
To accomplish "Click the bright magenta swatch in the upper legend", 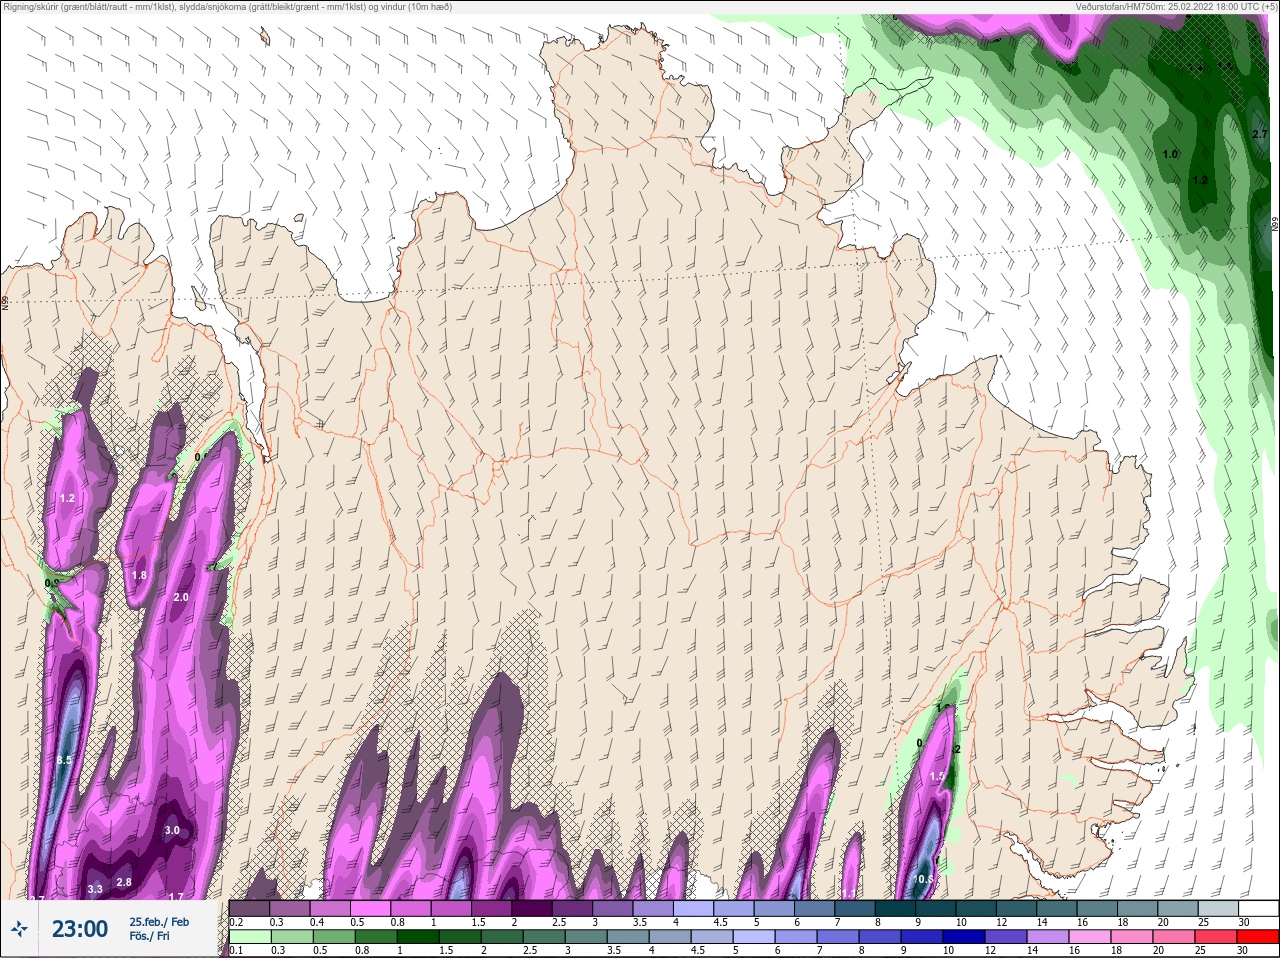I will [x=370, y=909].
